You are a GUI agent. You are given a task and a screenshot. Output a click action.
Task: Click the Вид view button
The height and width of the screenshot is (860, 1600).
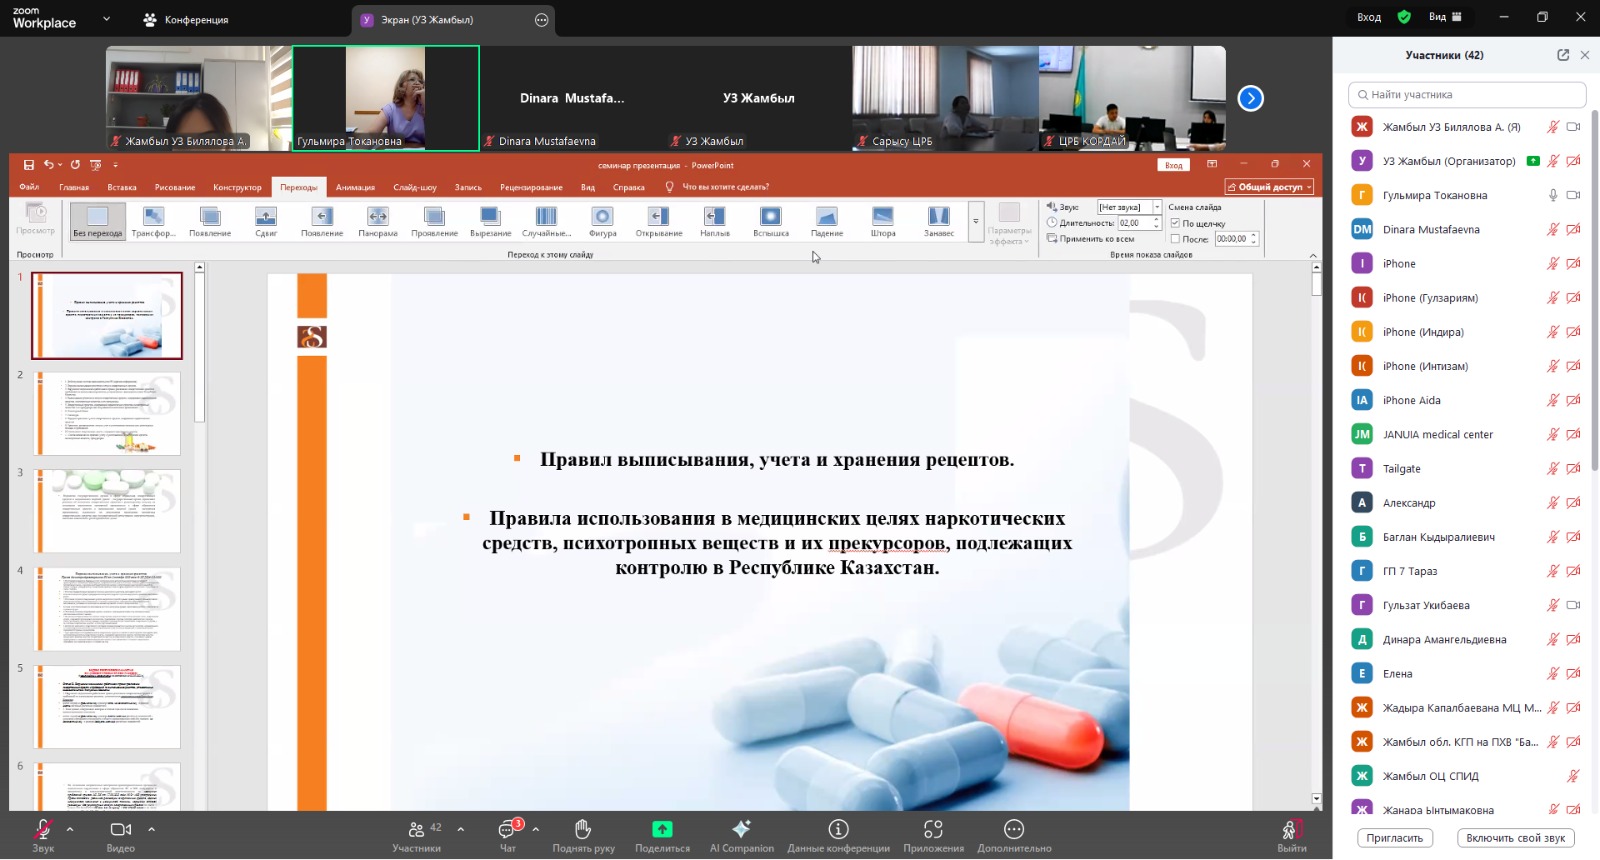coord(1445,17)
